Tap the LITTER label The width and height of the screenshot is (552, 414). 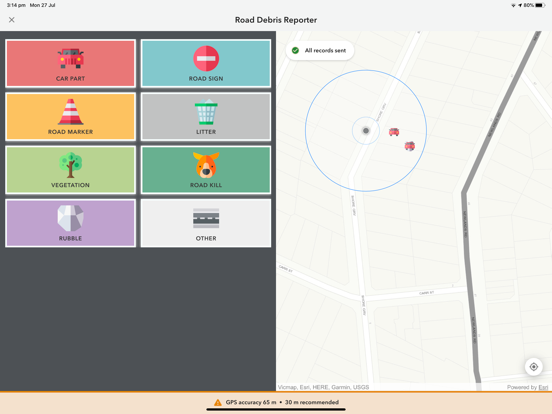206,132
